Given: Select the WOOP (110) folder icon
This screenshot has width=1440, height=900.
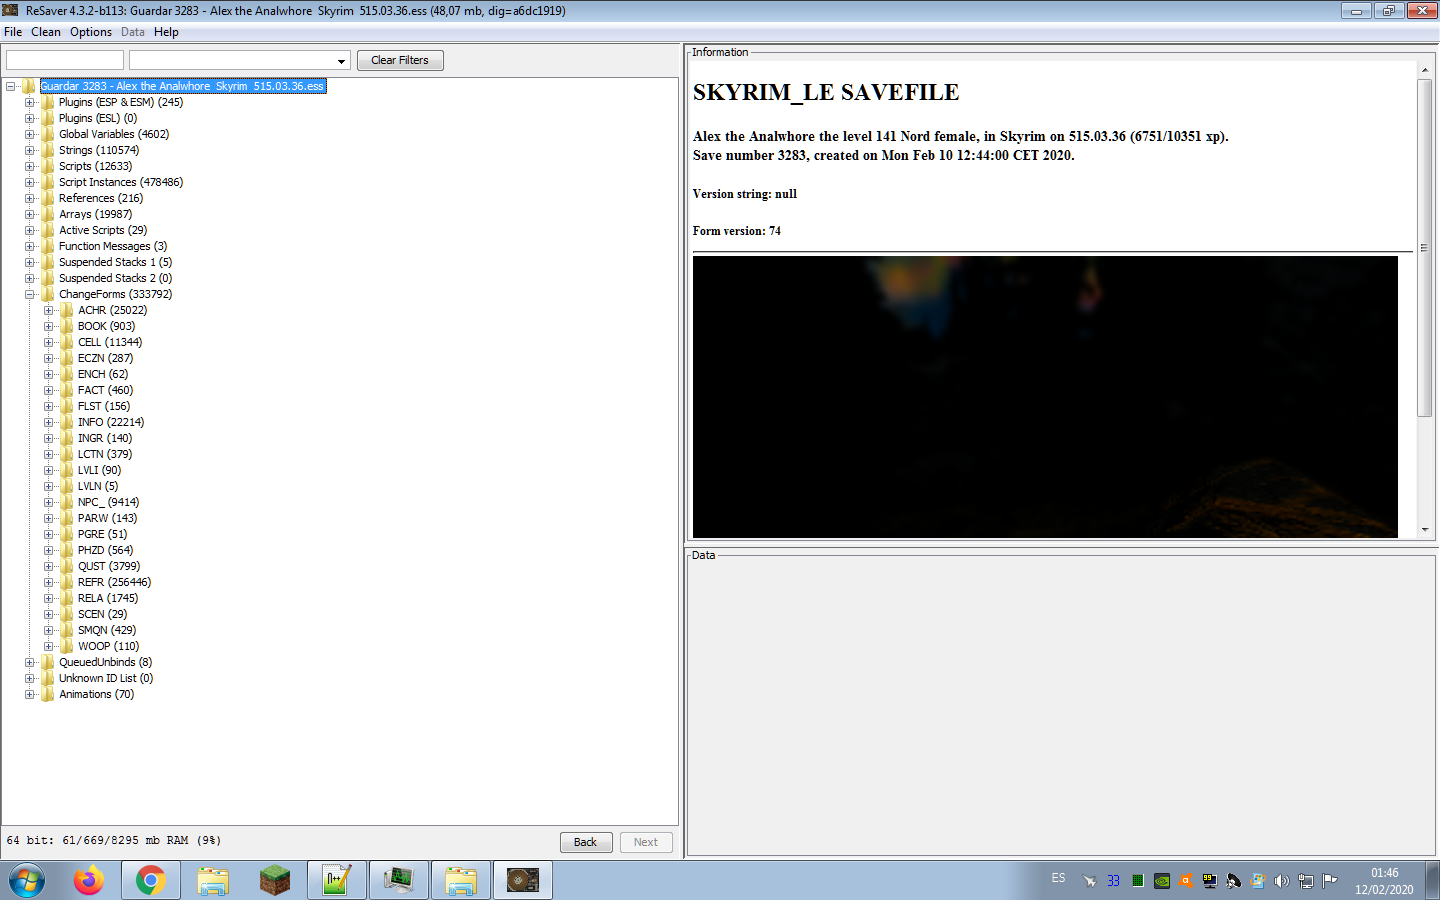Looking at the screenshot, I should click(66, 646).
